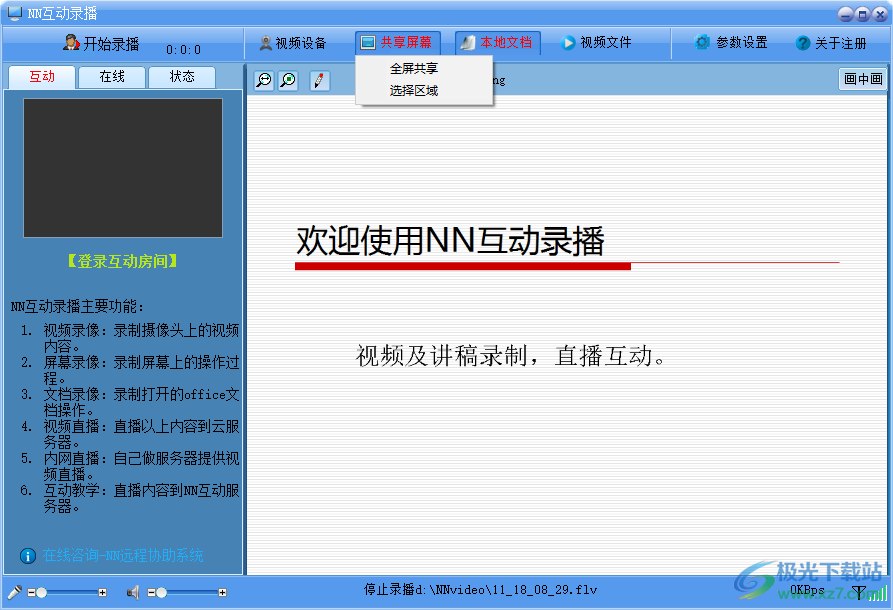
Task: Click feature item 3 文档录像
Action: [130, 402]
